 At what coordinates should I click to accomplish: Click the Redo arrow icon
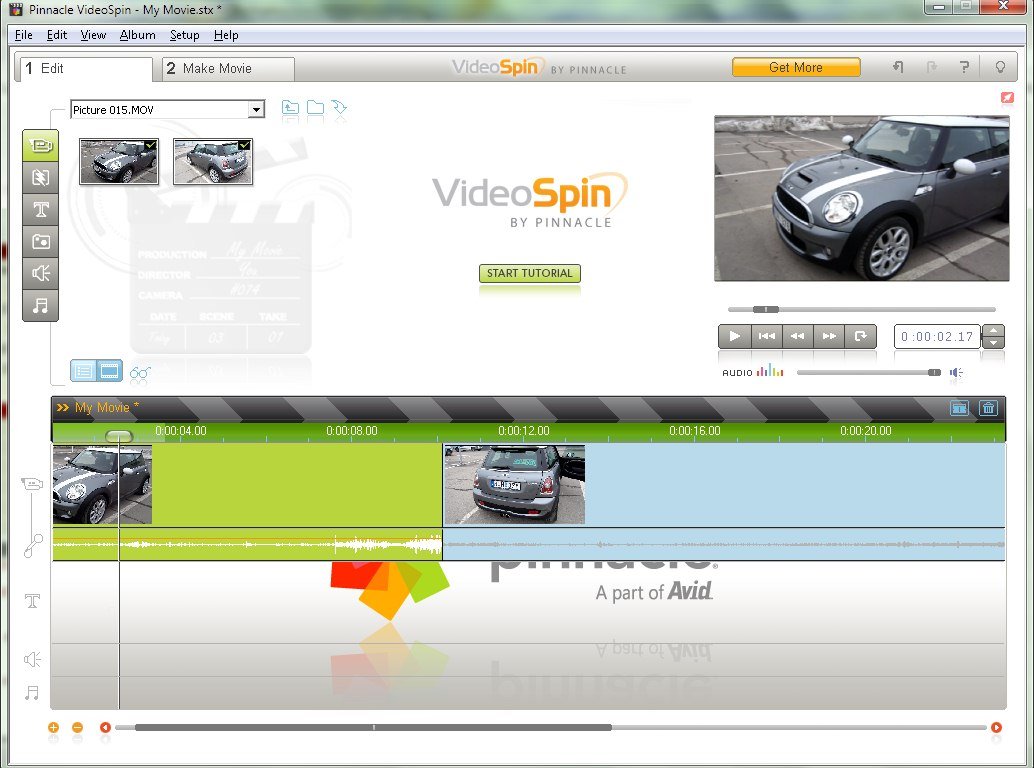click(931, 67)
